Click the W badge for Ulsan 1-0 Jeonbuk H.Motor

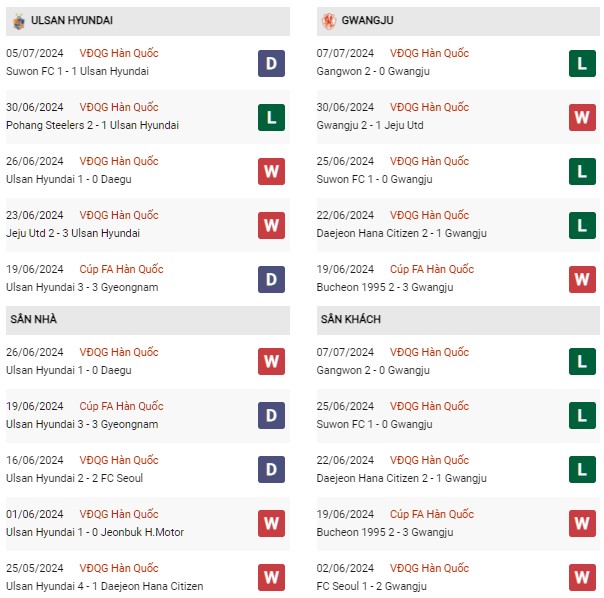(x=271, y=523)
